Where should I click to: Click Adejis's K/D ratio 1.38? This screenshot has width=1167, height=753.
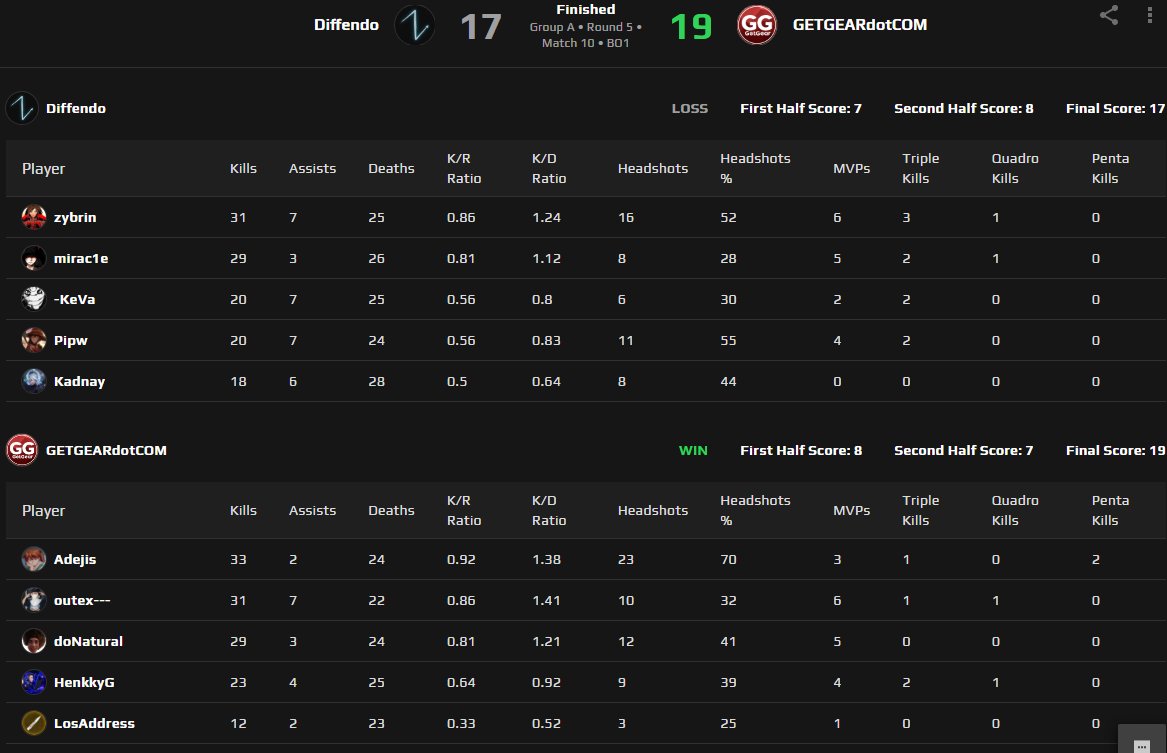(x=546, y=560)
